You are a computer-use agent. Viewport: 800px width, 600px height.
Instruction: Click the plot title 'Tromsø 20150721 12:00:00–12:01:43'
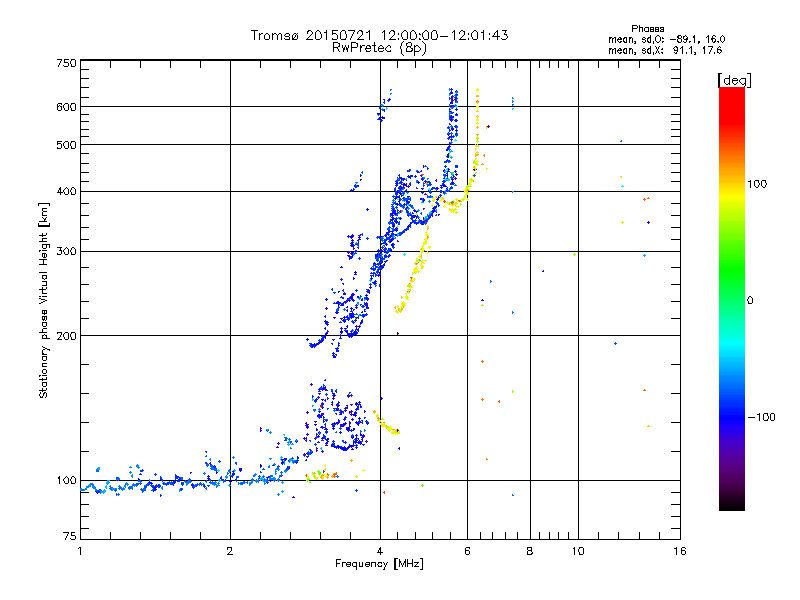[379, 35]
